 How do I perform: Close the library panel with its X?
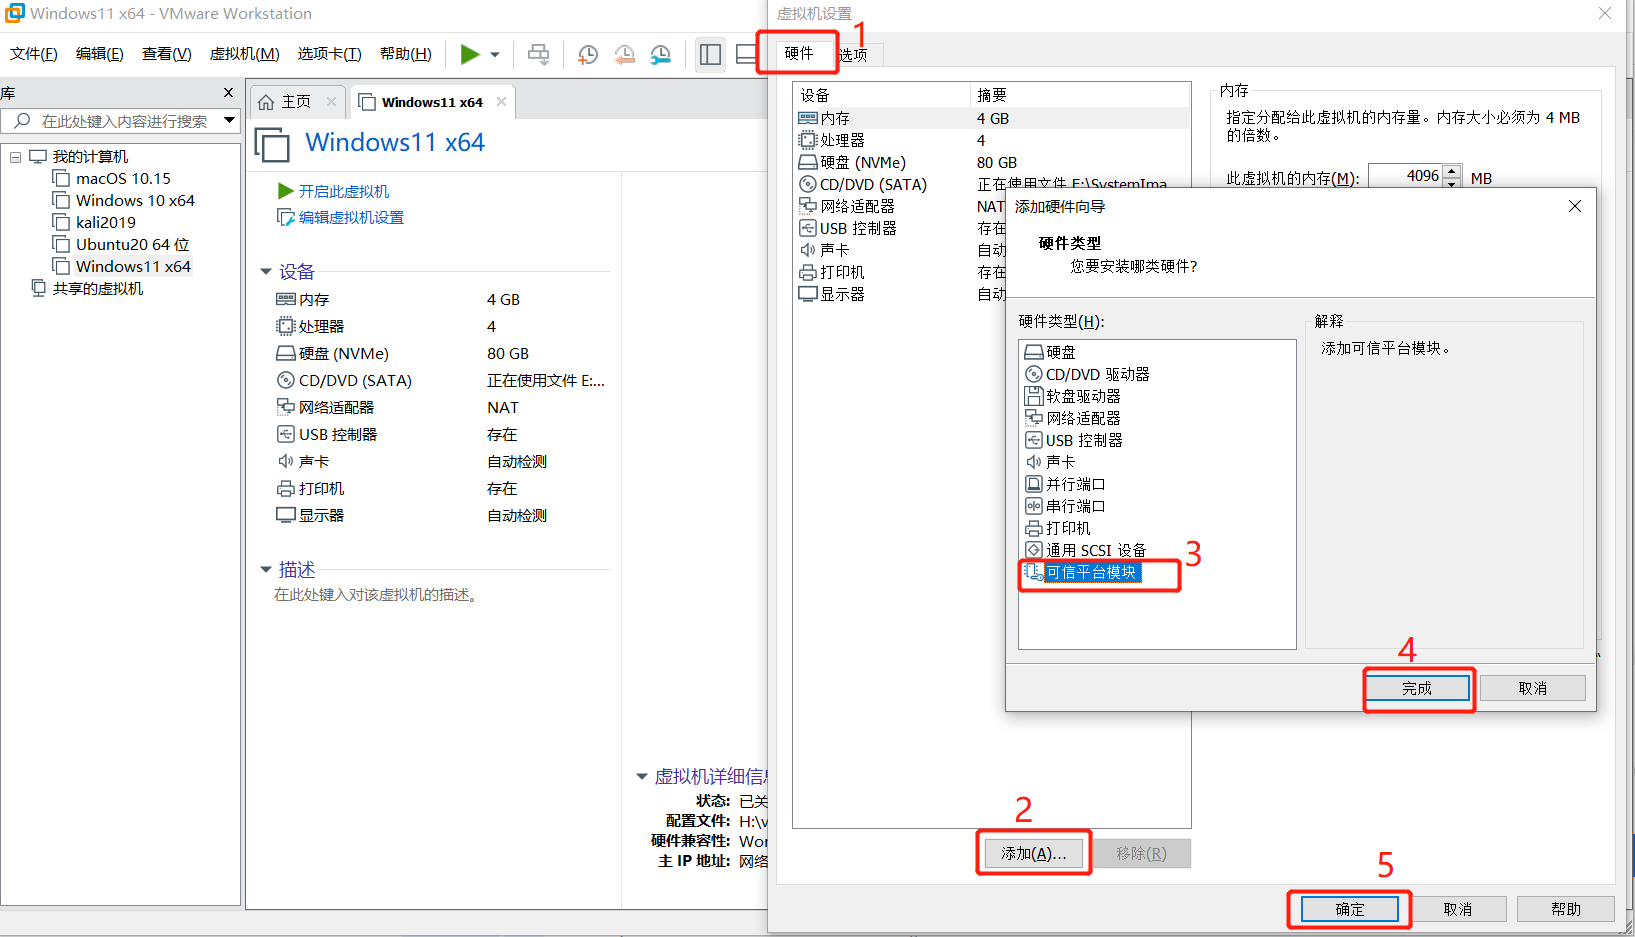tap(228, 93)
